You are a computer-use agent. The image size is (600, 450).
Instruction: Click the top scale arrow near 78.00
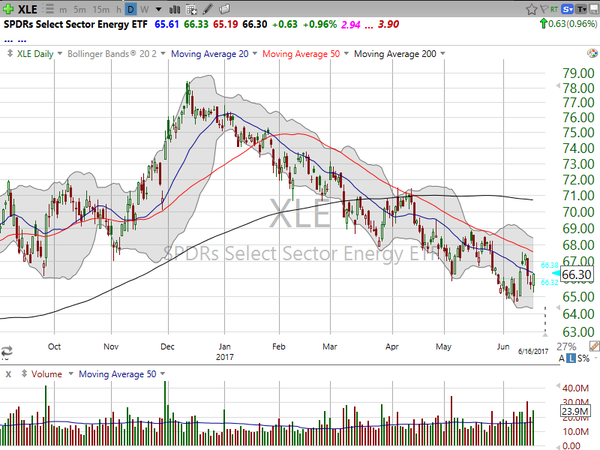tap(558, 86)
